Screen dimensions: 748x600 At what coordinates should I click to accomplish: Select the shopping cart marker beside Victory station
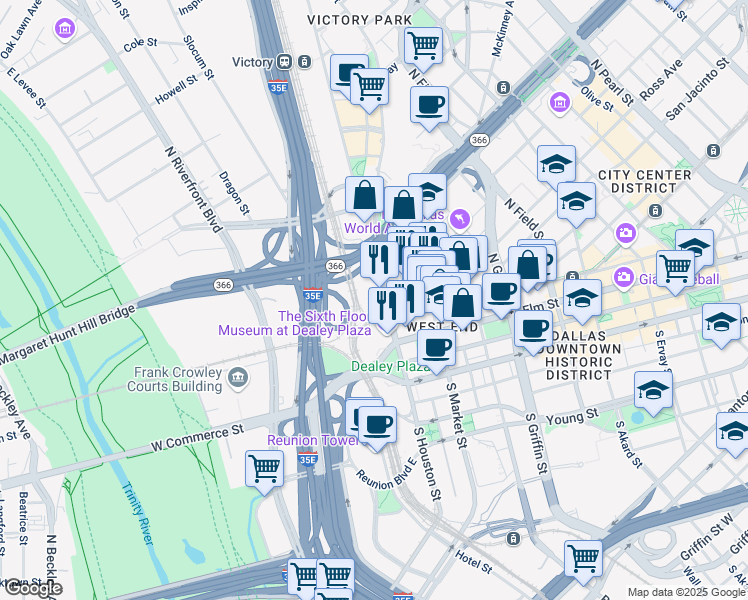click(x=369, y=87)
